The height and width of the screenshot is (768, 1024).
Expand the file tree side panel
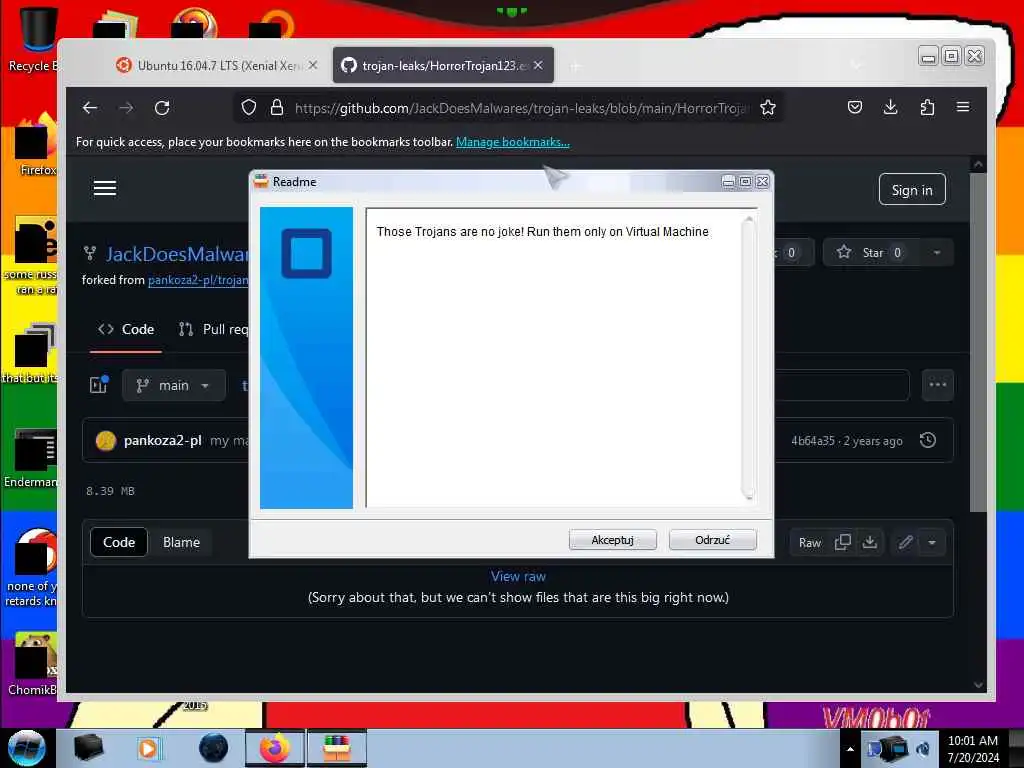tap(99, 385)
